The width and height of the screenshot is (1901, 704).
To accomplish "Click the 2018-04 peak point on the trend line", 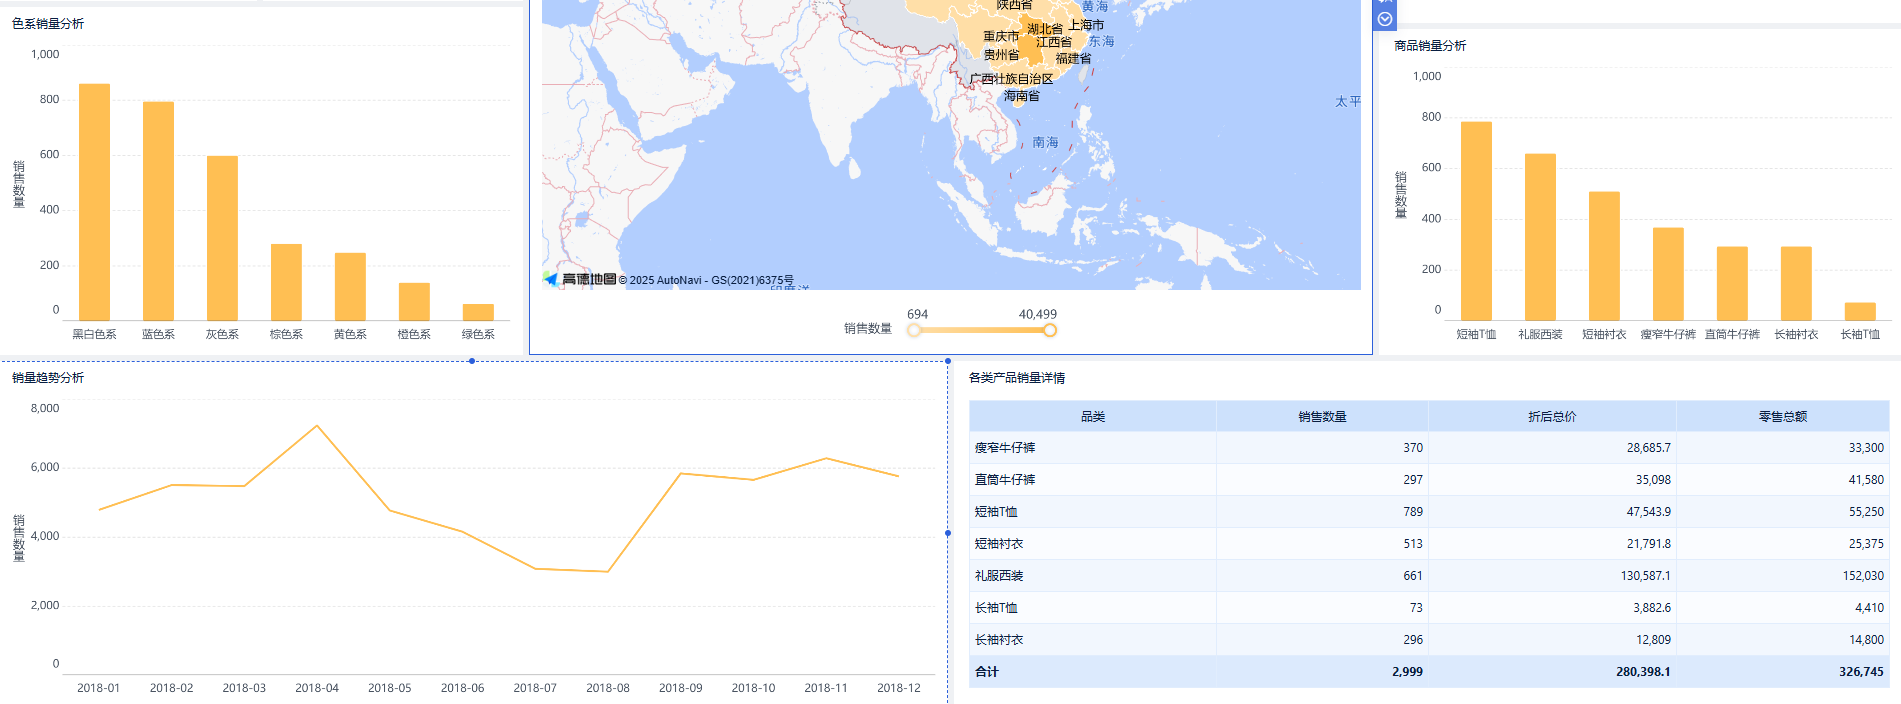I will [x=317, y=426].
